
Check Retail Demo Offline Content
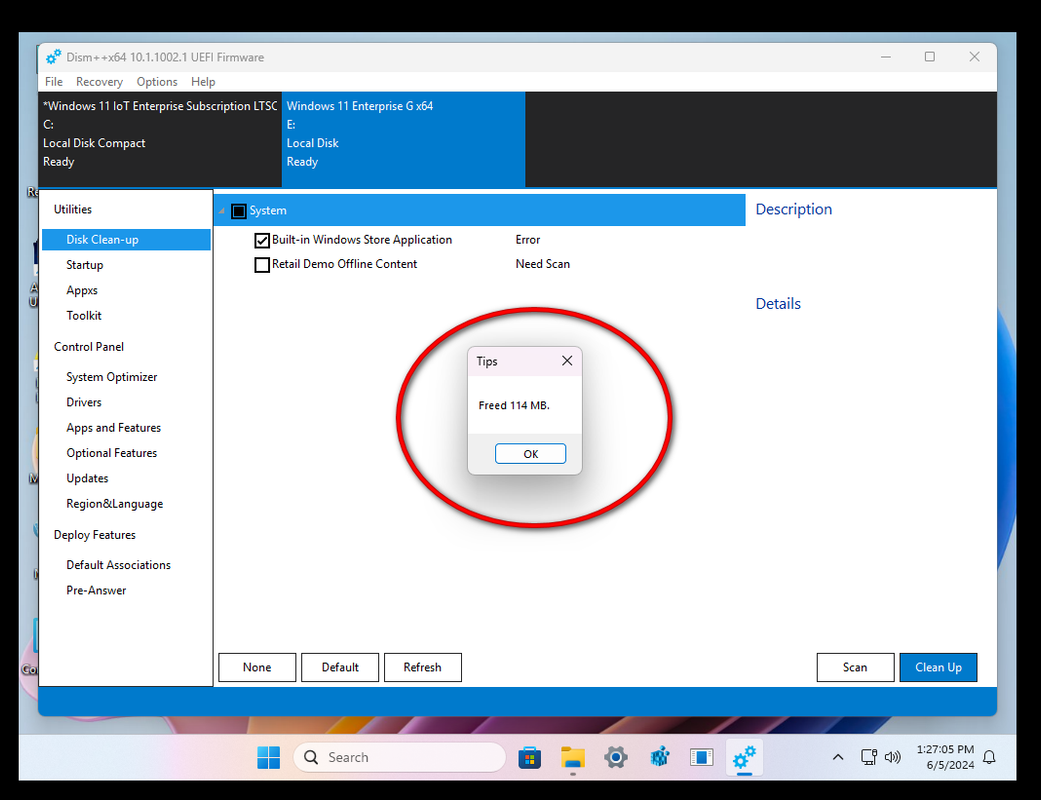coord(262,265)
